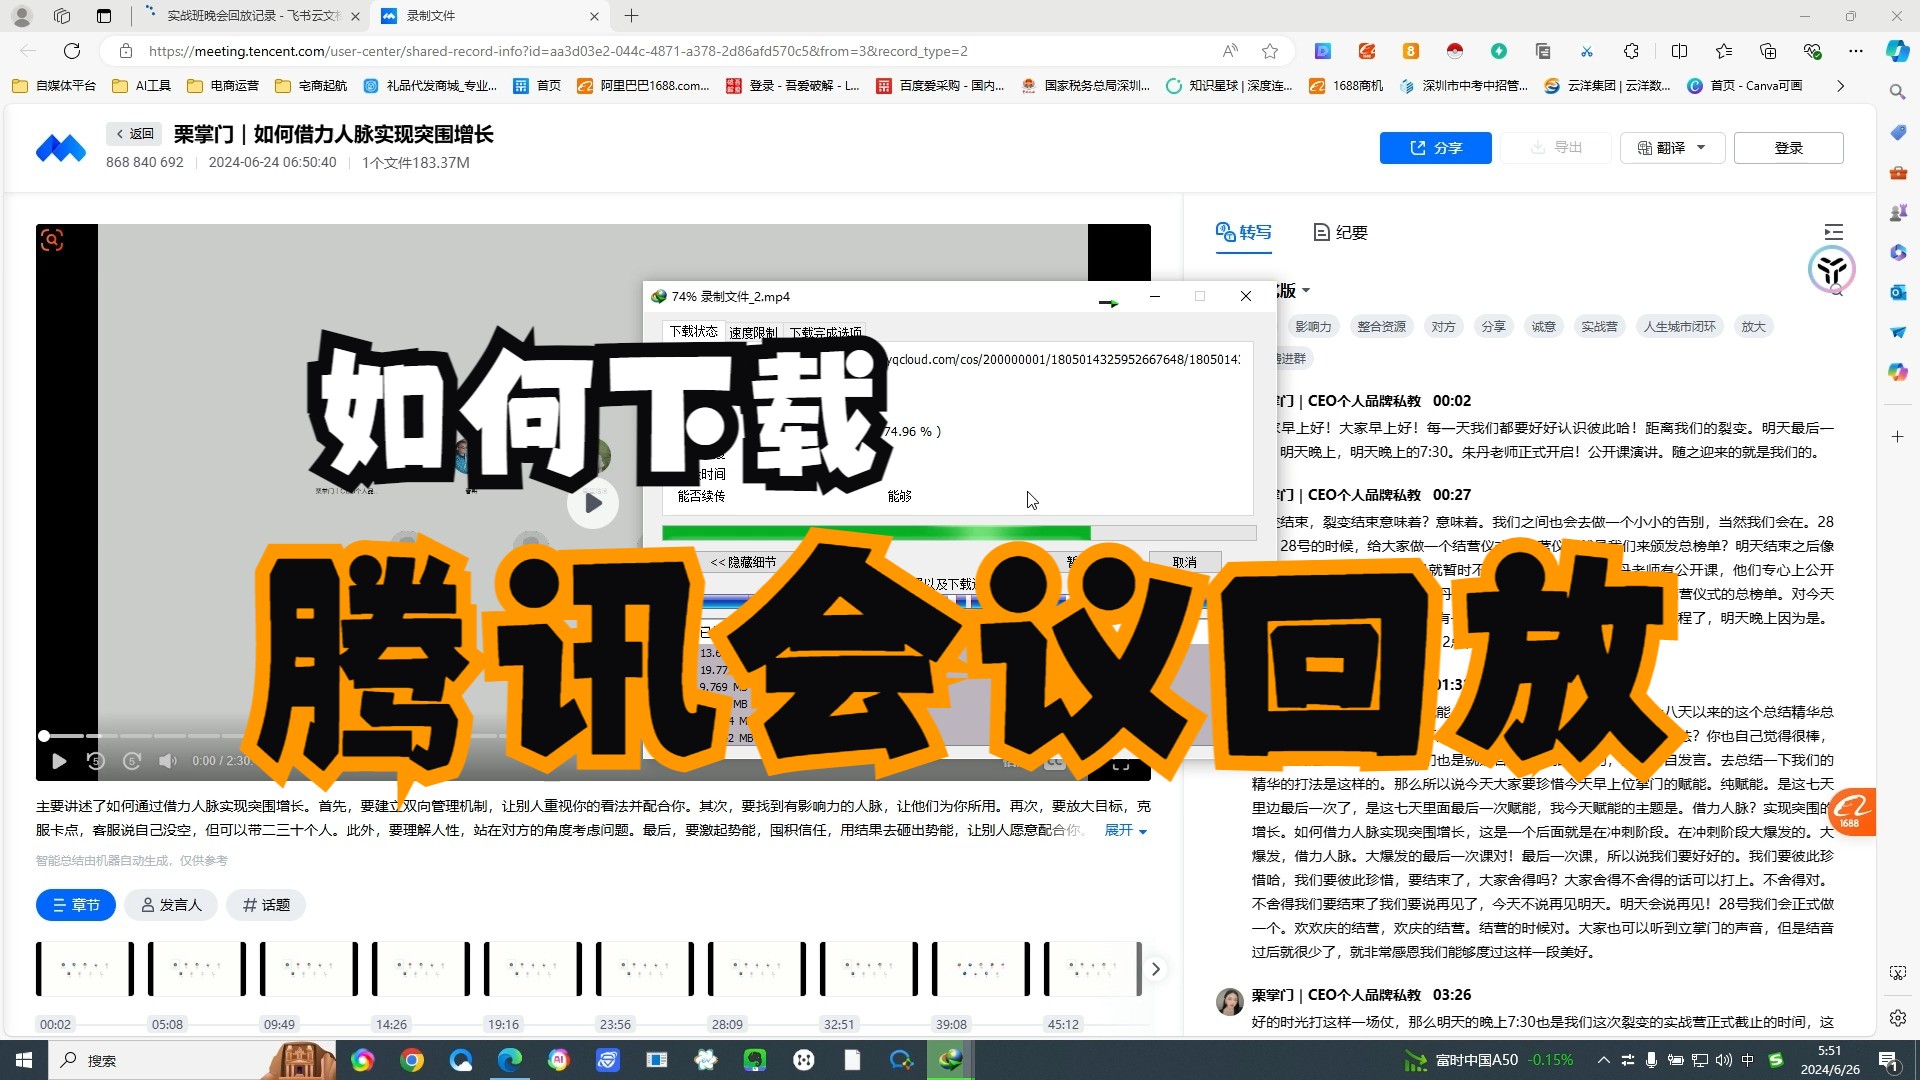Viewport: 1920px width, 1080px height.
Task: Add a sidebar app with plus icon
Action: (x=1897, y=437)
